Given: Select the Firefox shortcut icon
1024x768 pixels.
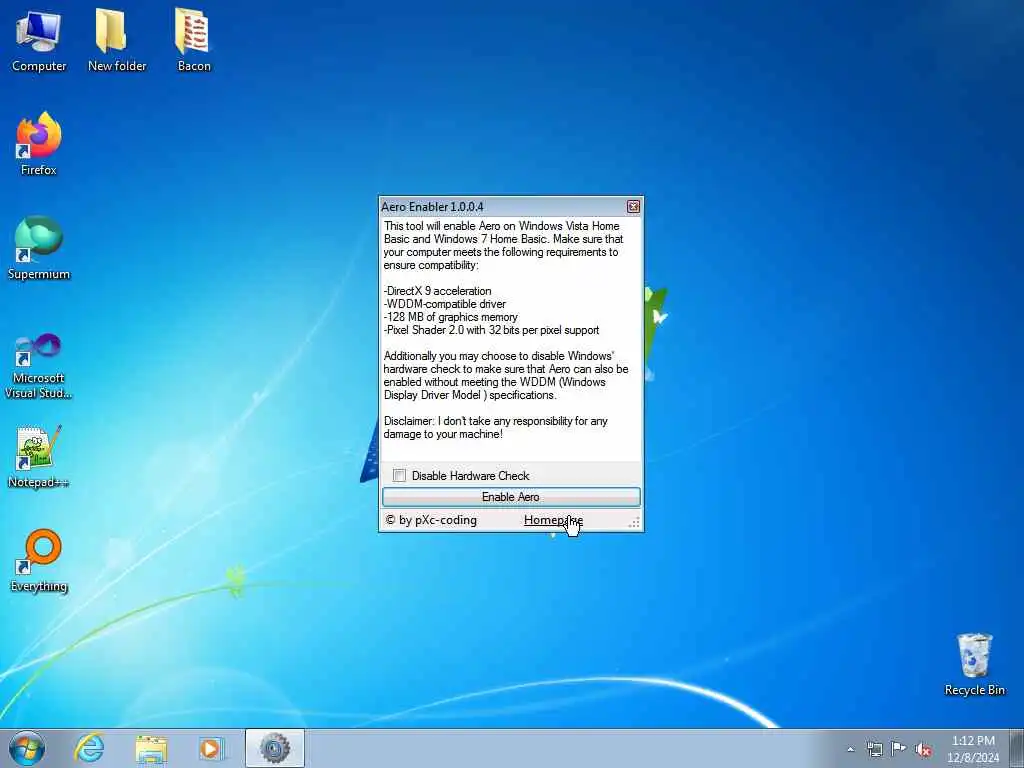Looking at the screenshot, I should 39,144.
